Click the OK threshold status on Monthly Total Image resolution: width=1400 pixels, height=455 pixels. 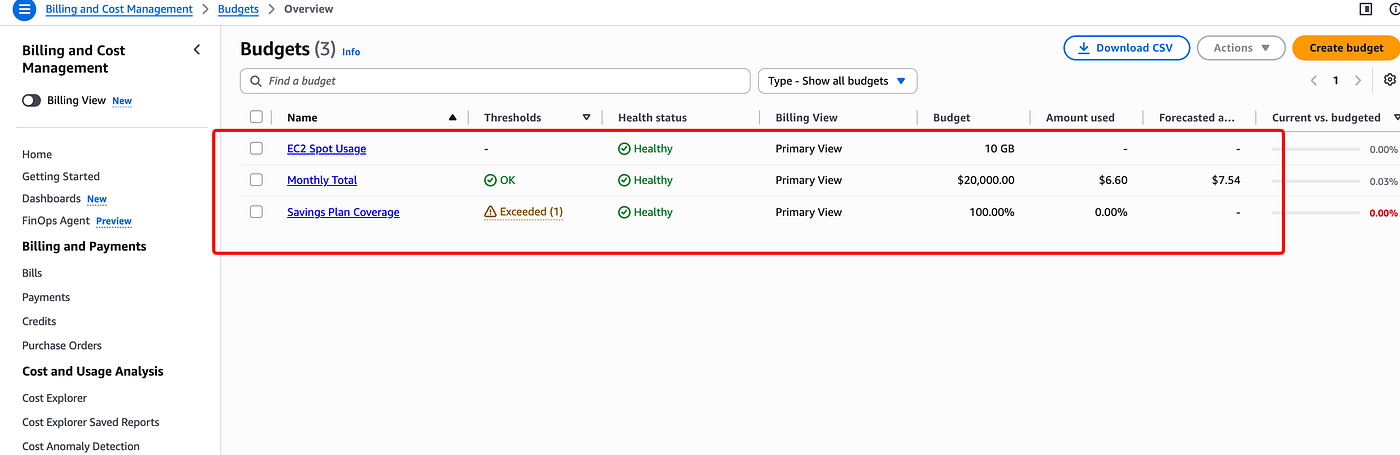coord(500,180)
